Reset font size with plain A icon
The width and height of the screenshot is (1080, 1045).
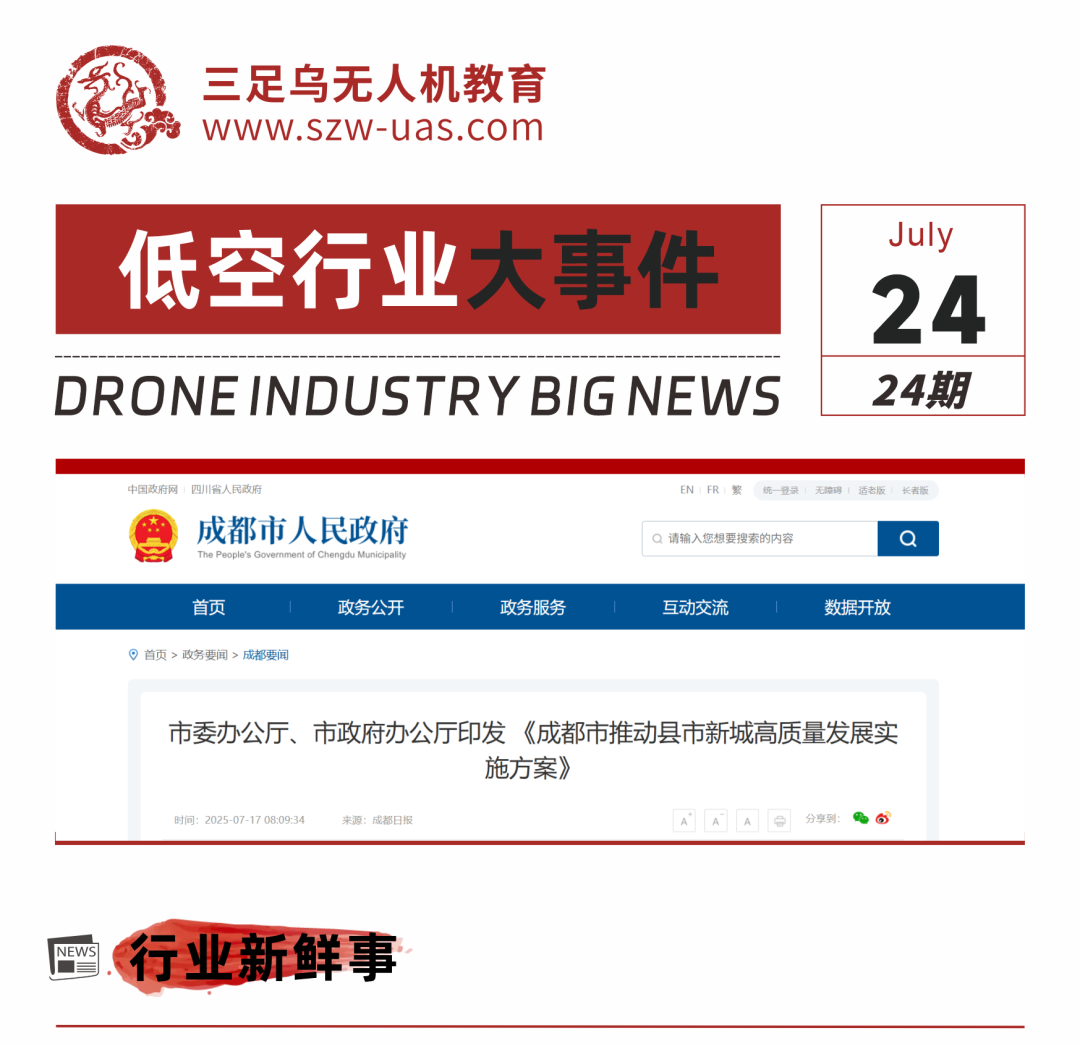[x=747, y=821]
